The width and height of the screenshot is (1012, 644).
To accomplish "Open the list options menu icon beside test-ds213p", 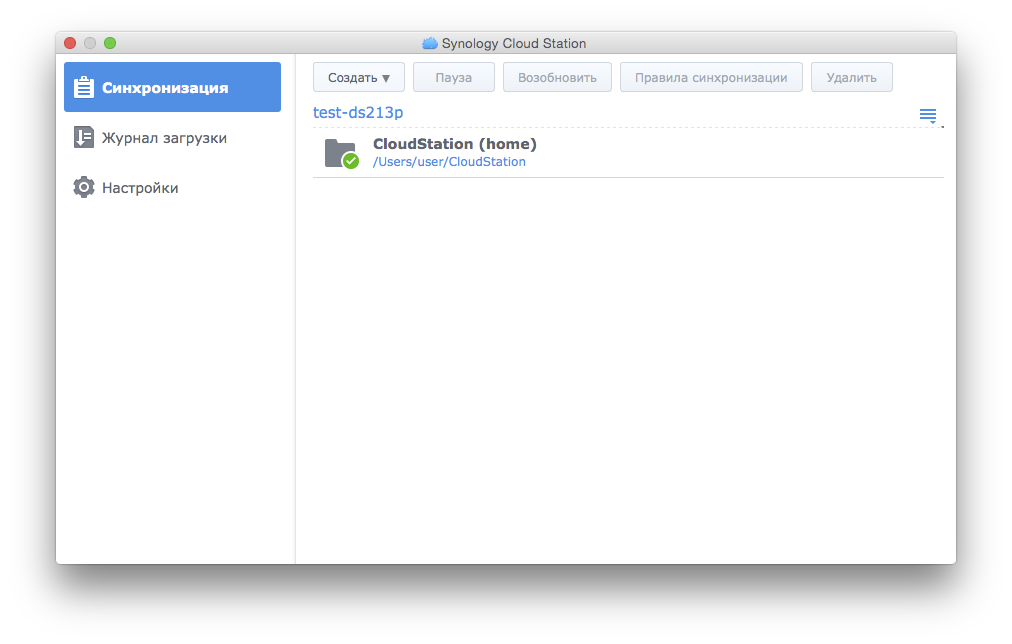I will pyautogui.click(x=928, y=116).
